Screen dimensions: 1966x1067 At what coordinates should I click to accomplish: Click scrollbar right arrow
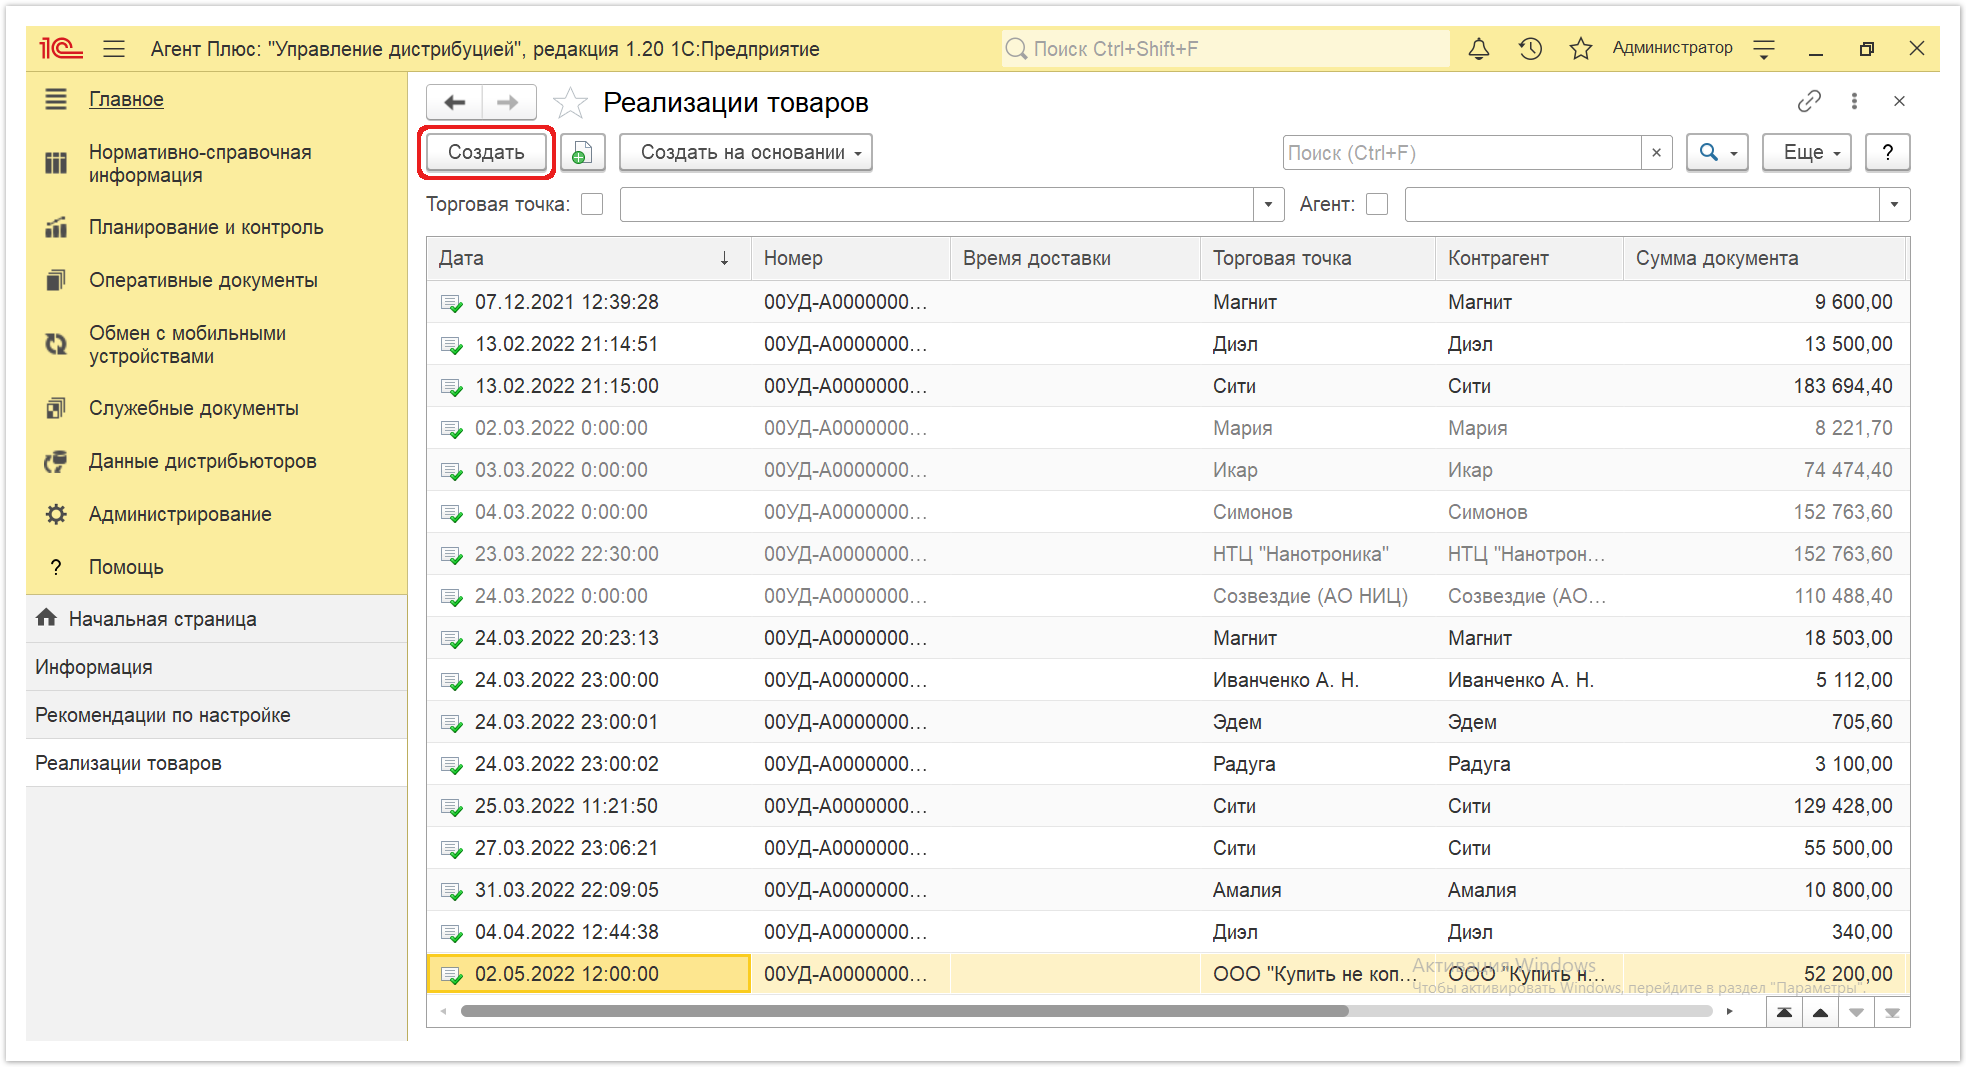click(1730, 1011)
